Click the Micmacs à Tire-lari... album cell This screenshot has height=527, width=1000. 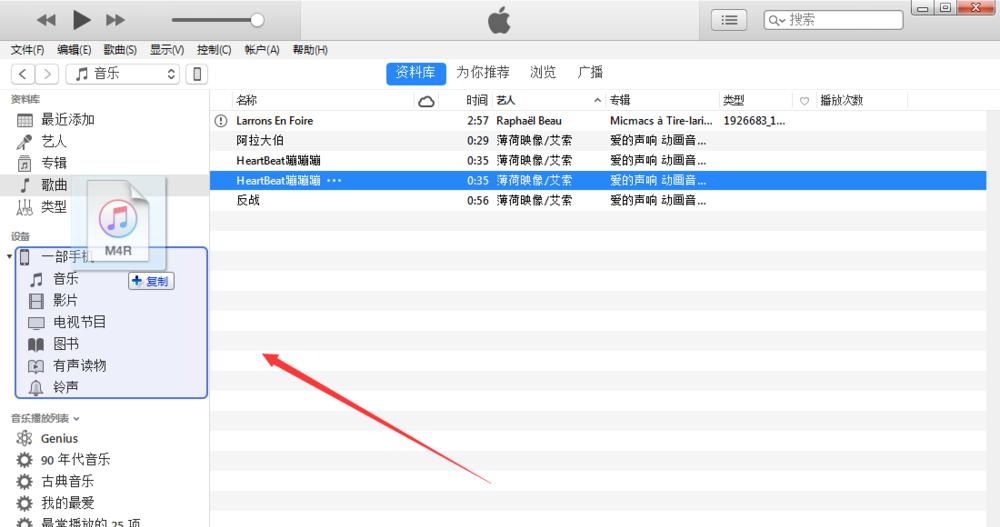click(x=661, y=121)
